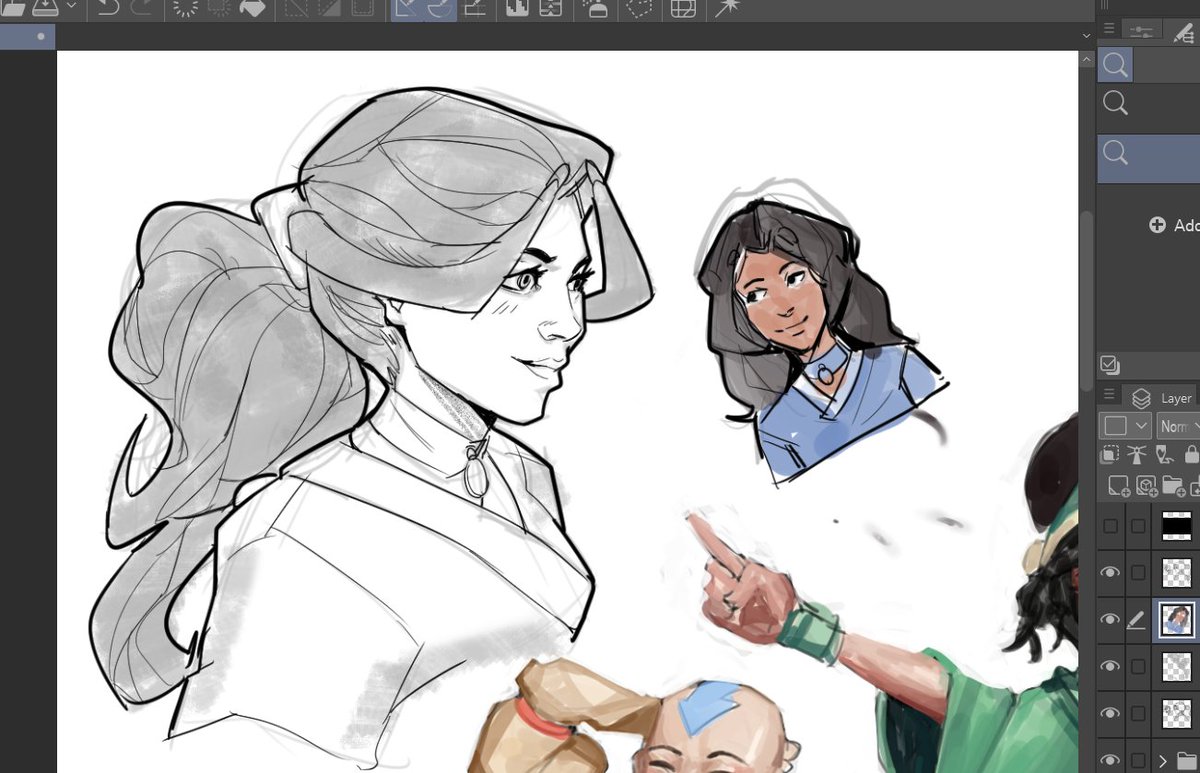Image resolution: width=1200 pixels, height=773 pixels.
Task: Create a New Raster Layer
Action: pos(1117,487)
